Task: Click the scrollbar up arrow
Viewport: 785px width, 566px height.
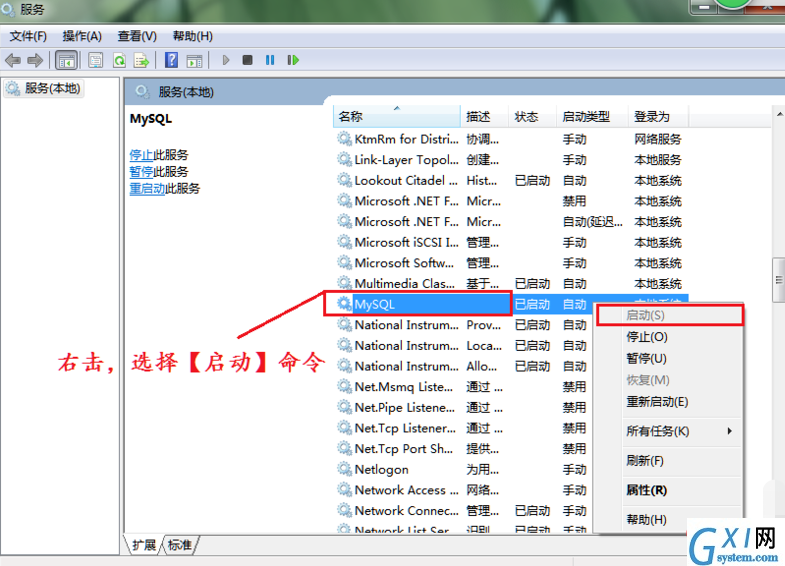Action: click(779, 115)
